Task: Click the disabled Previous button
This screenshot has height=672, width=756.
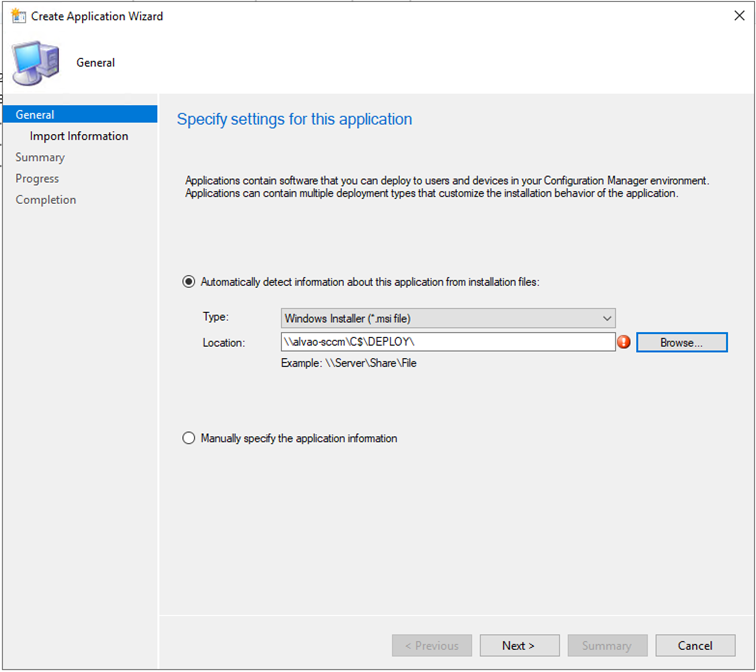Action: [x=432, y=645]
